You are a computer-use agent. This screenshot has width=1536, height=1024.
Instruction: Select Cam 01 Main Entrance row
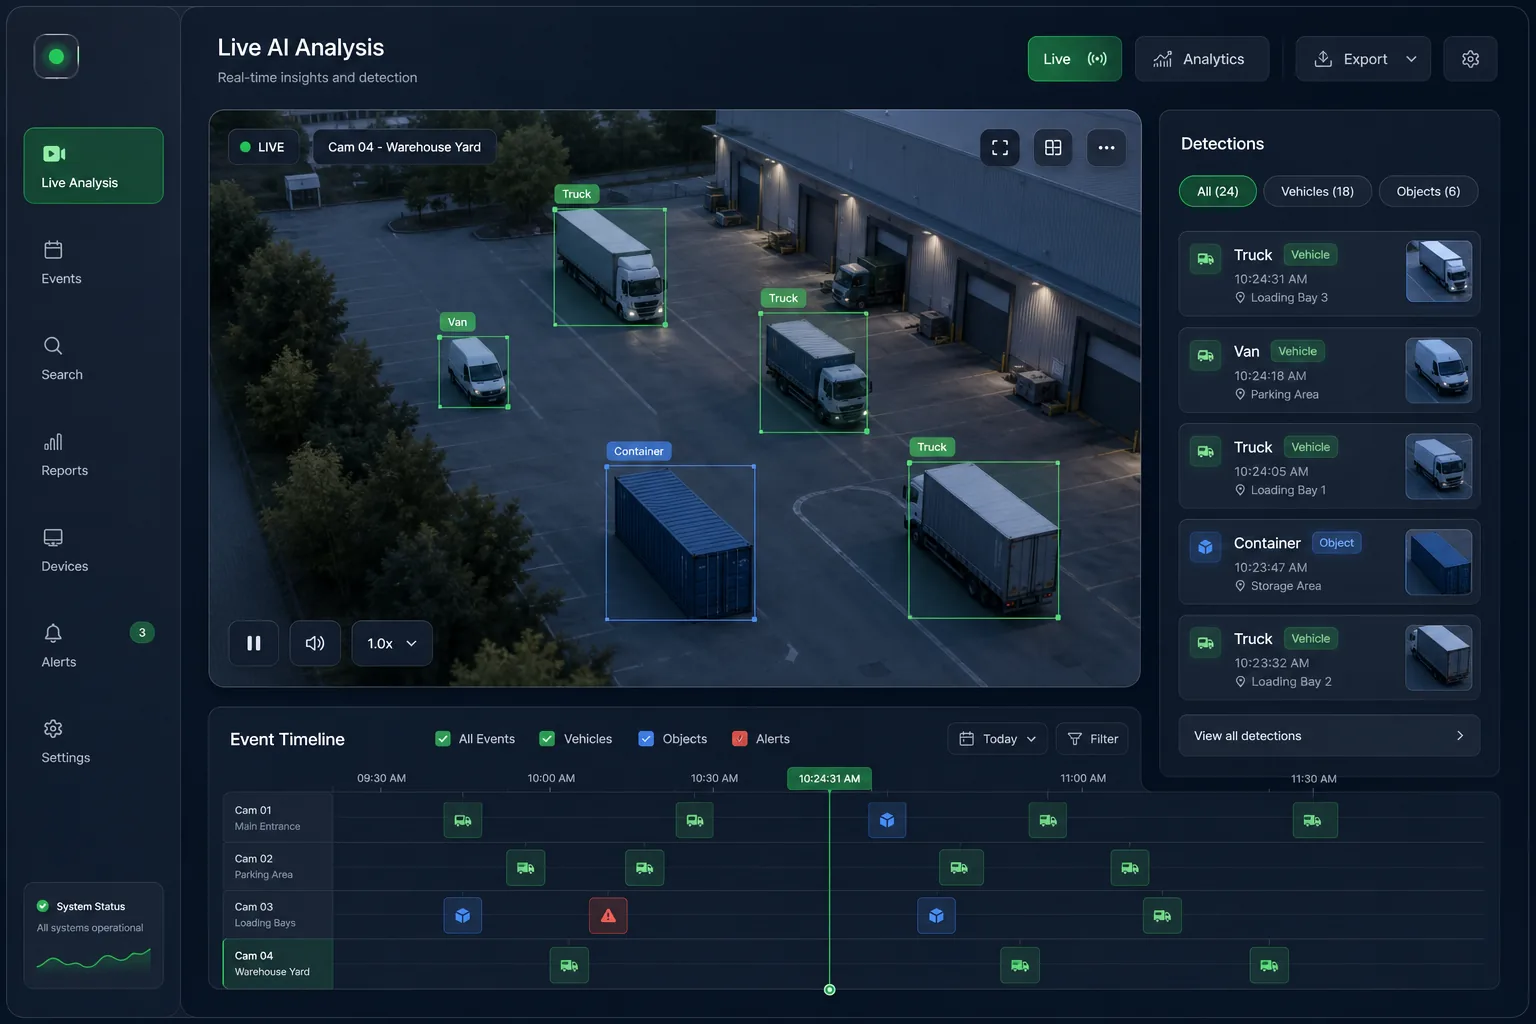pos(278,818)
